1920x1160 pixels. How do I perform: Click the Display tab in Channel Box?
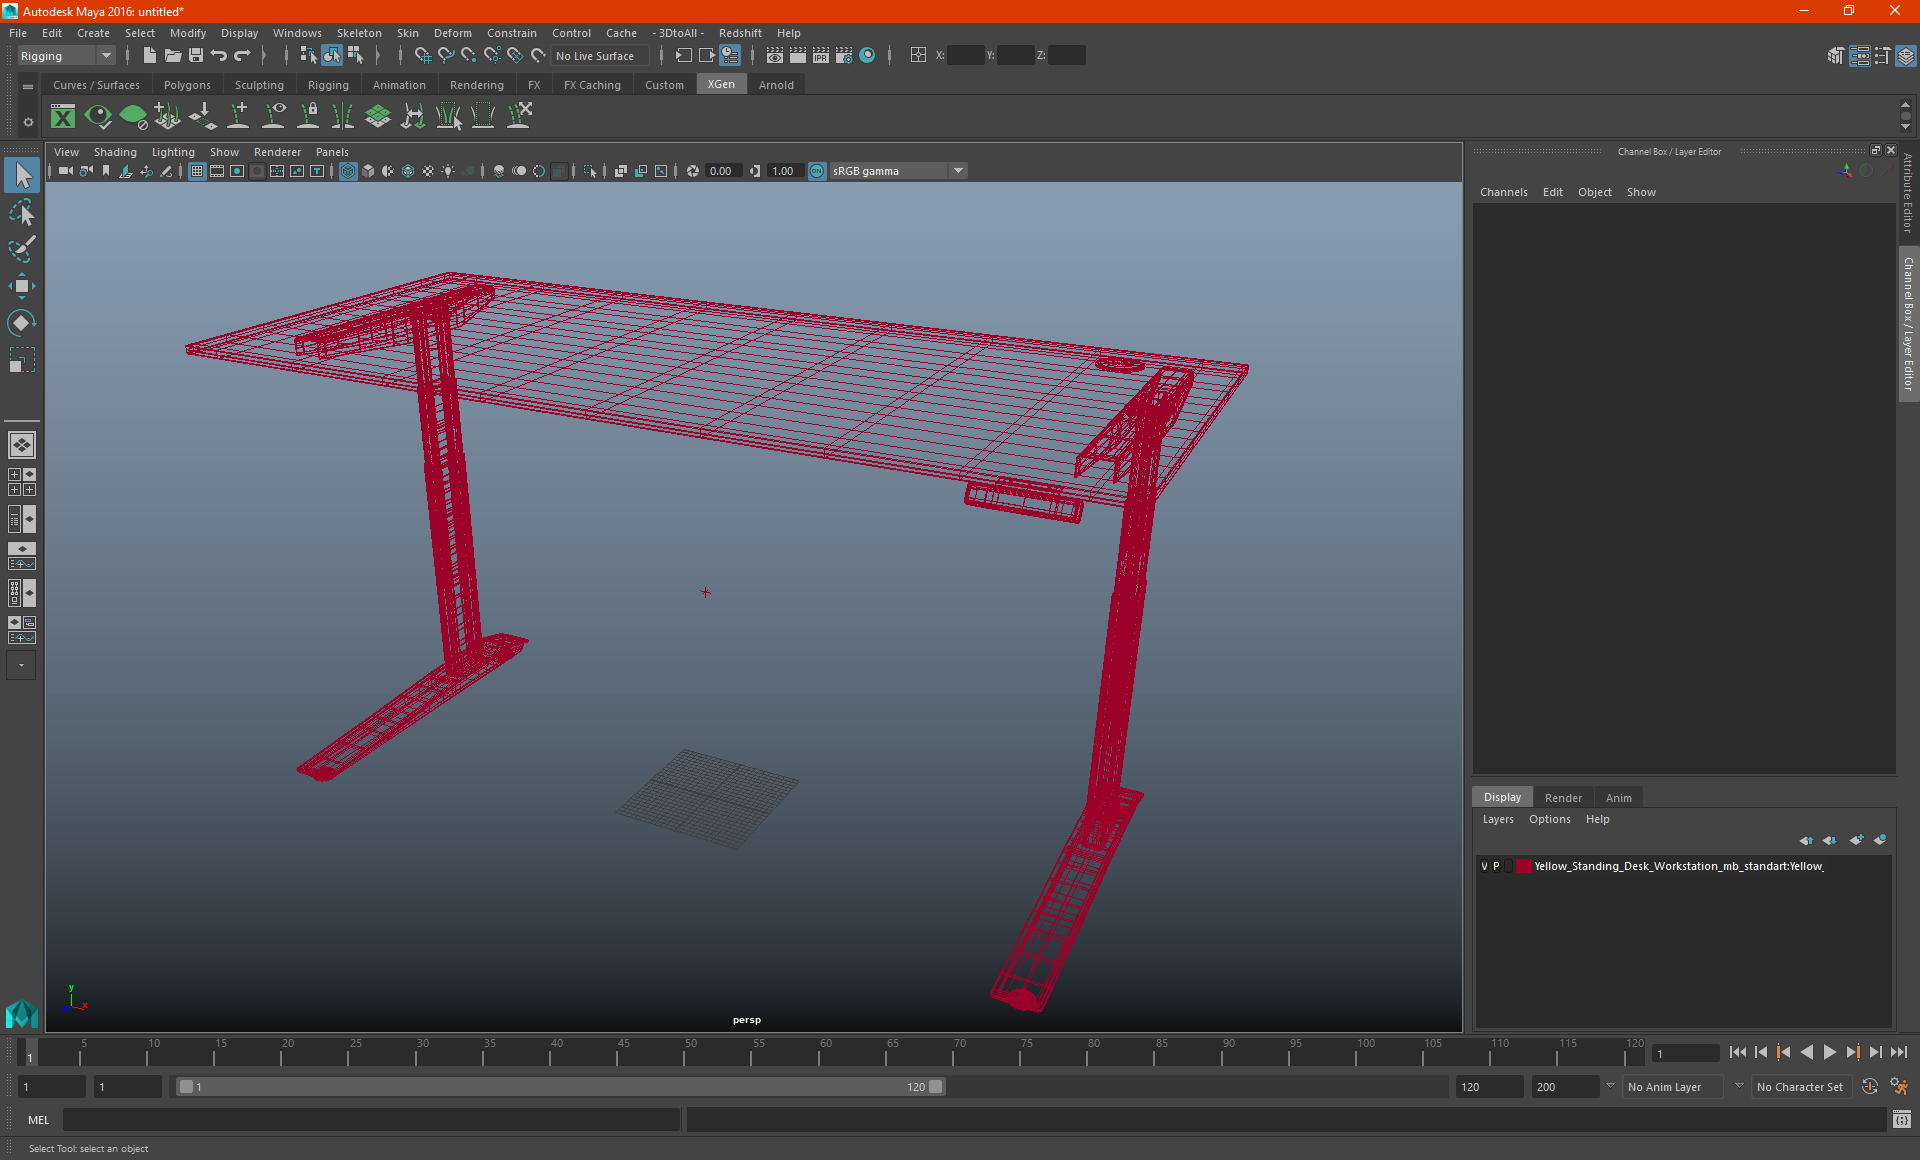(1502, 797)
